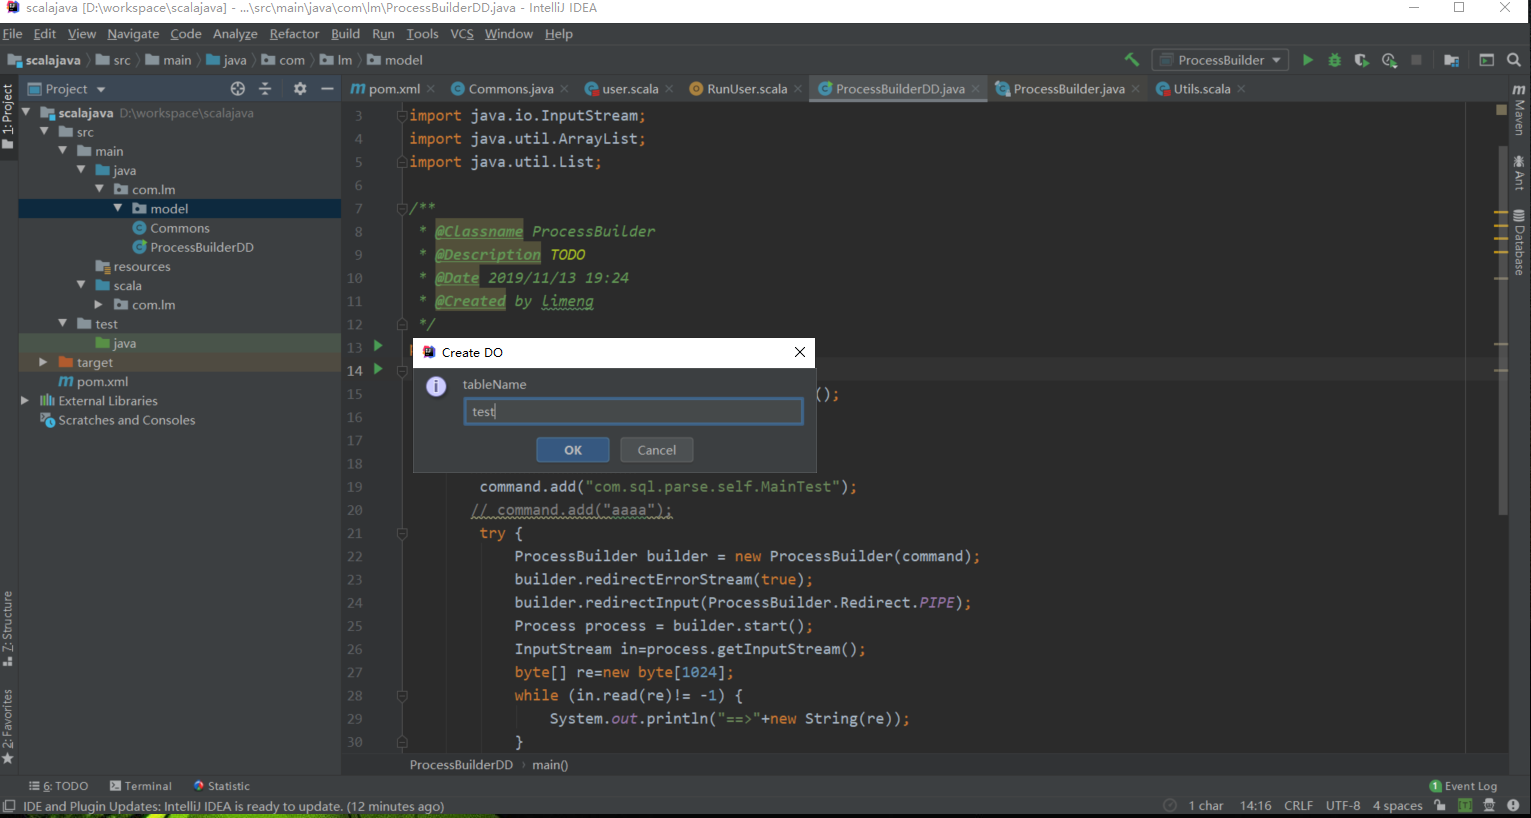Viewport: 1531px width, 818px height.
Task: Expand External Libraries node
Action: (25, 400)
